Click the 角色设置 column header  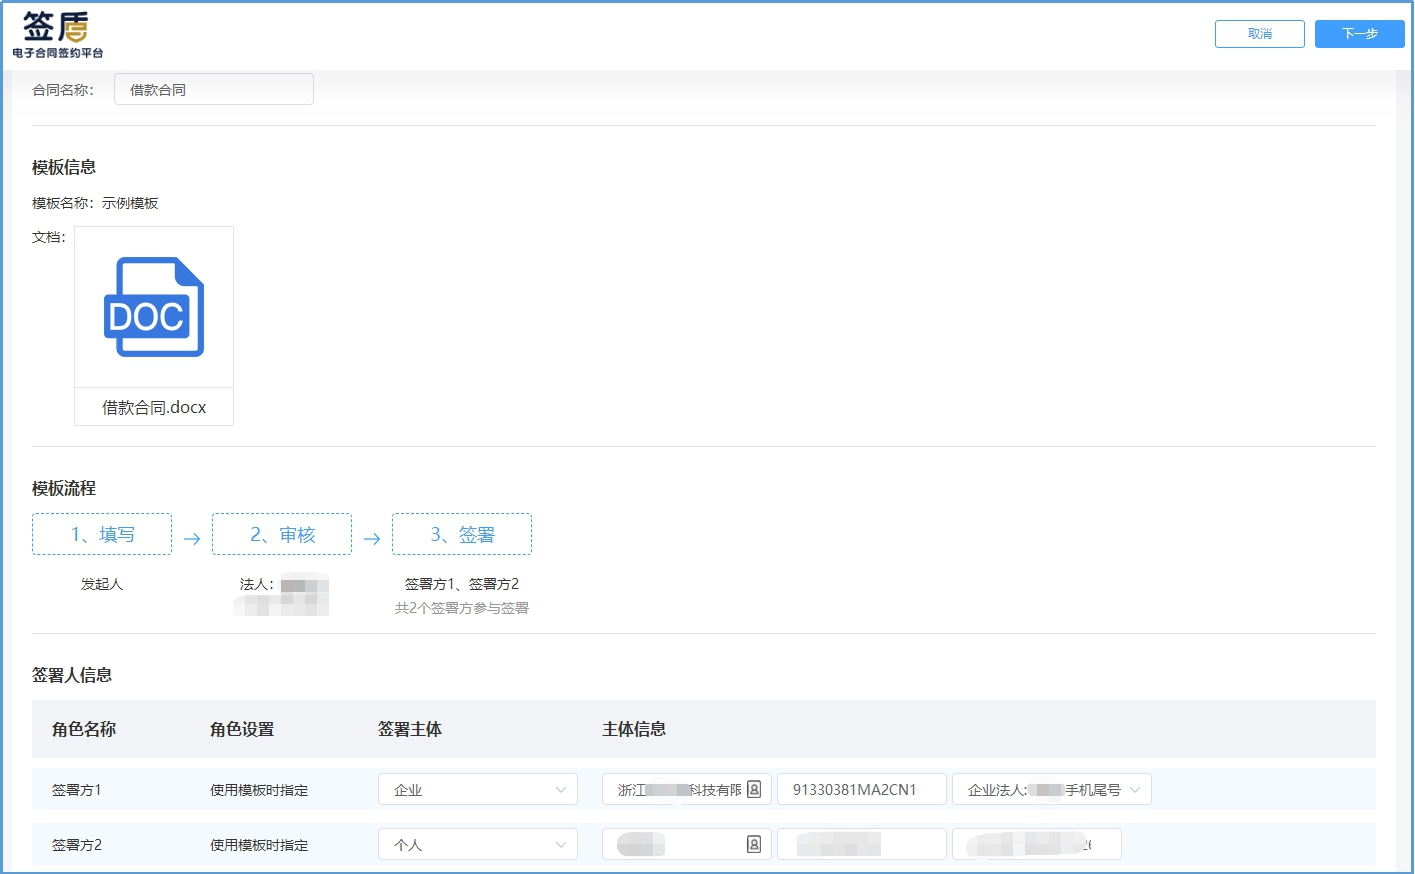point(242,729)
